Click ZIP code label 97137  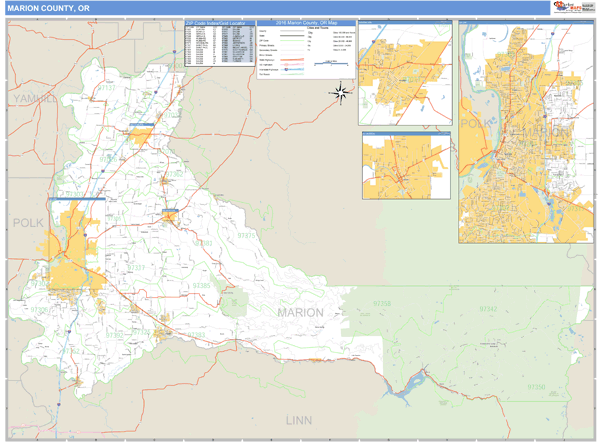tap(106, 88)
